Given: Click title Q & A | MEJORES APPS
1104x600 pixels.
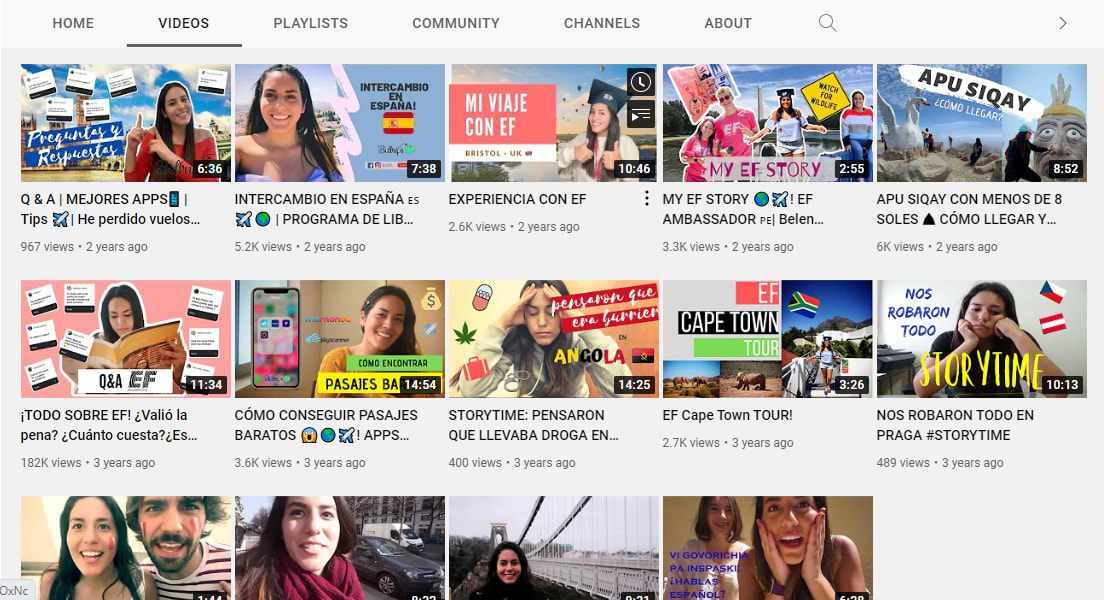Looking at the screenshot, I should click(111, 209).
